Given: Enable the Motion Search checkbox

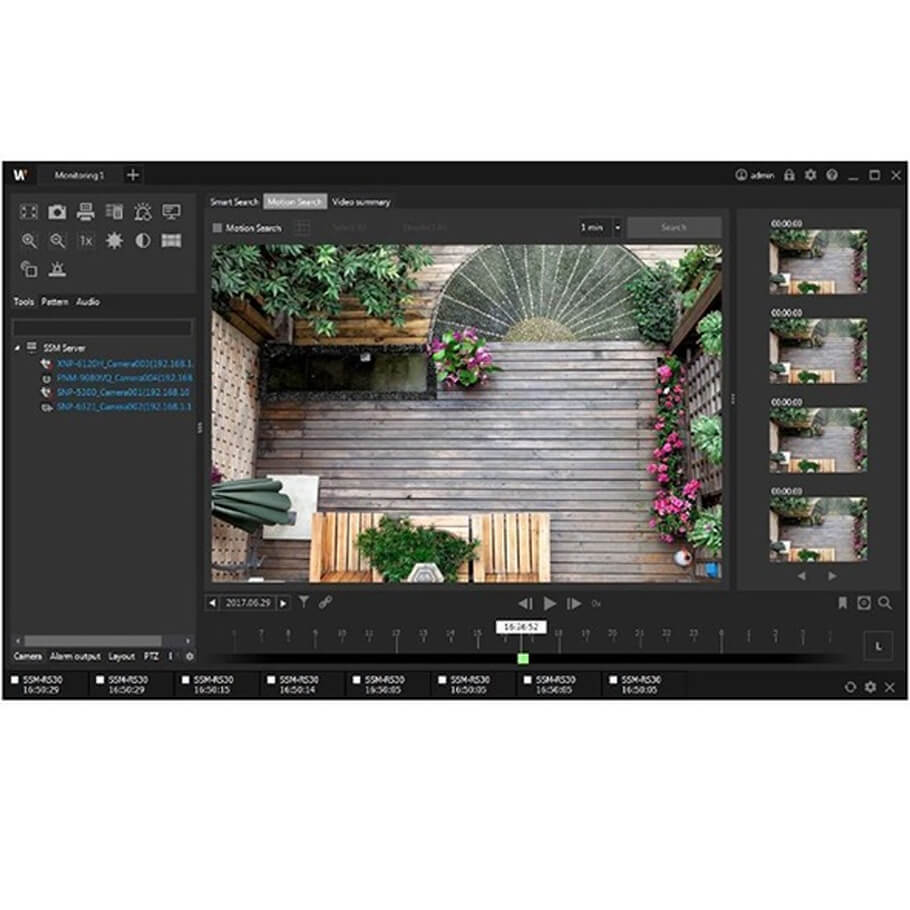Looking at the screenshot, I should coord(217,228).
